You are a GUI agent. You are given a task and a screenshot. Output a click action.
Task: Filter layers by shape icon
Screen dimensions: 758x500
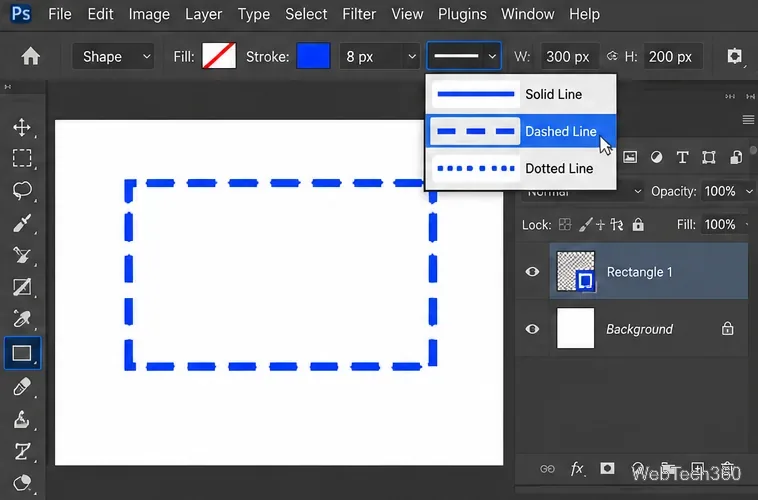coord(709,157)
